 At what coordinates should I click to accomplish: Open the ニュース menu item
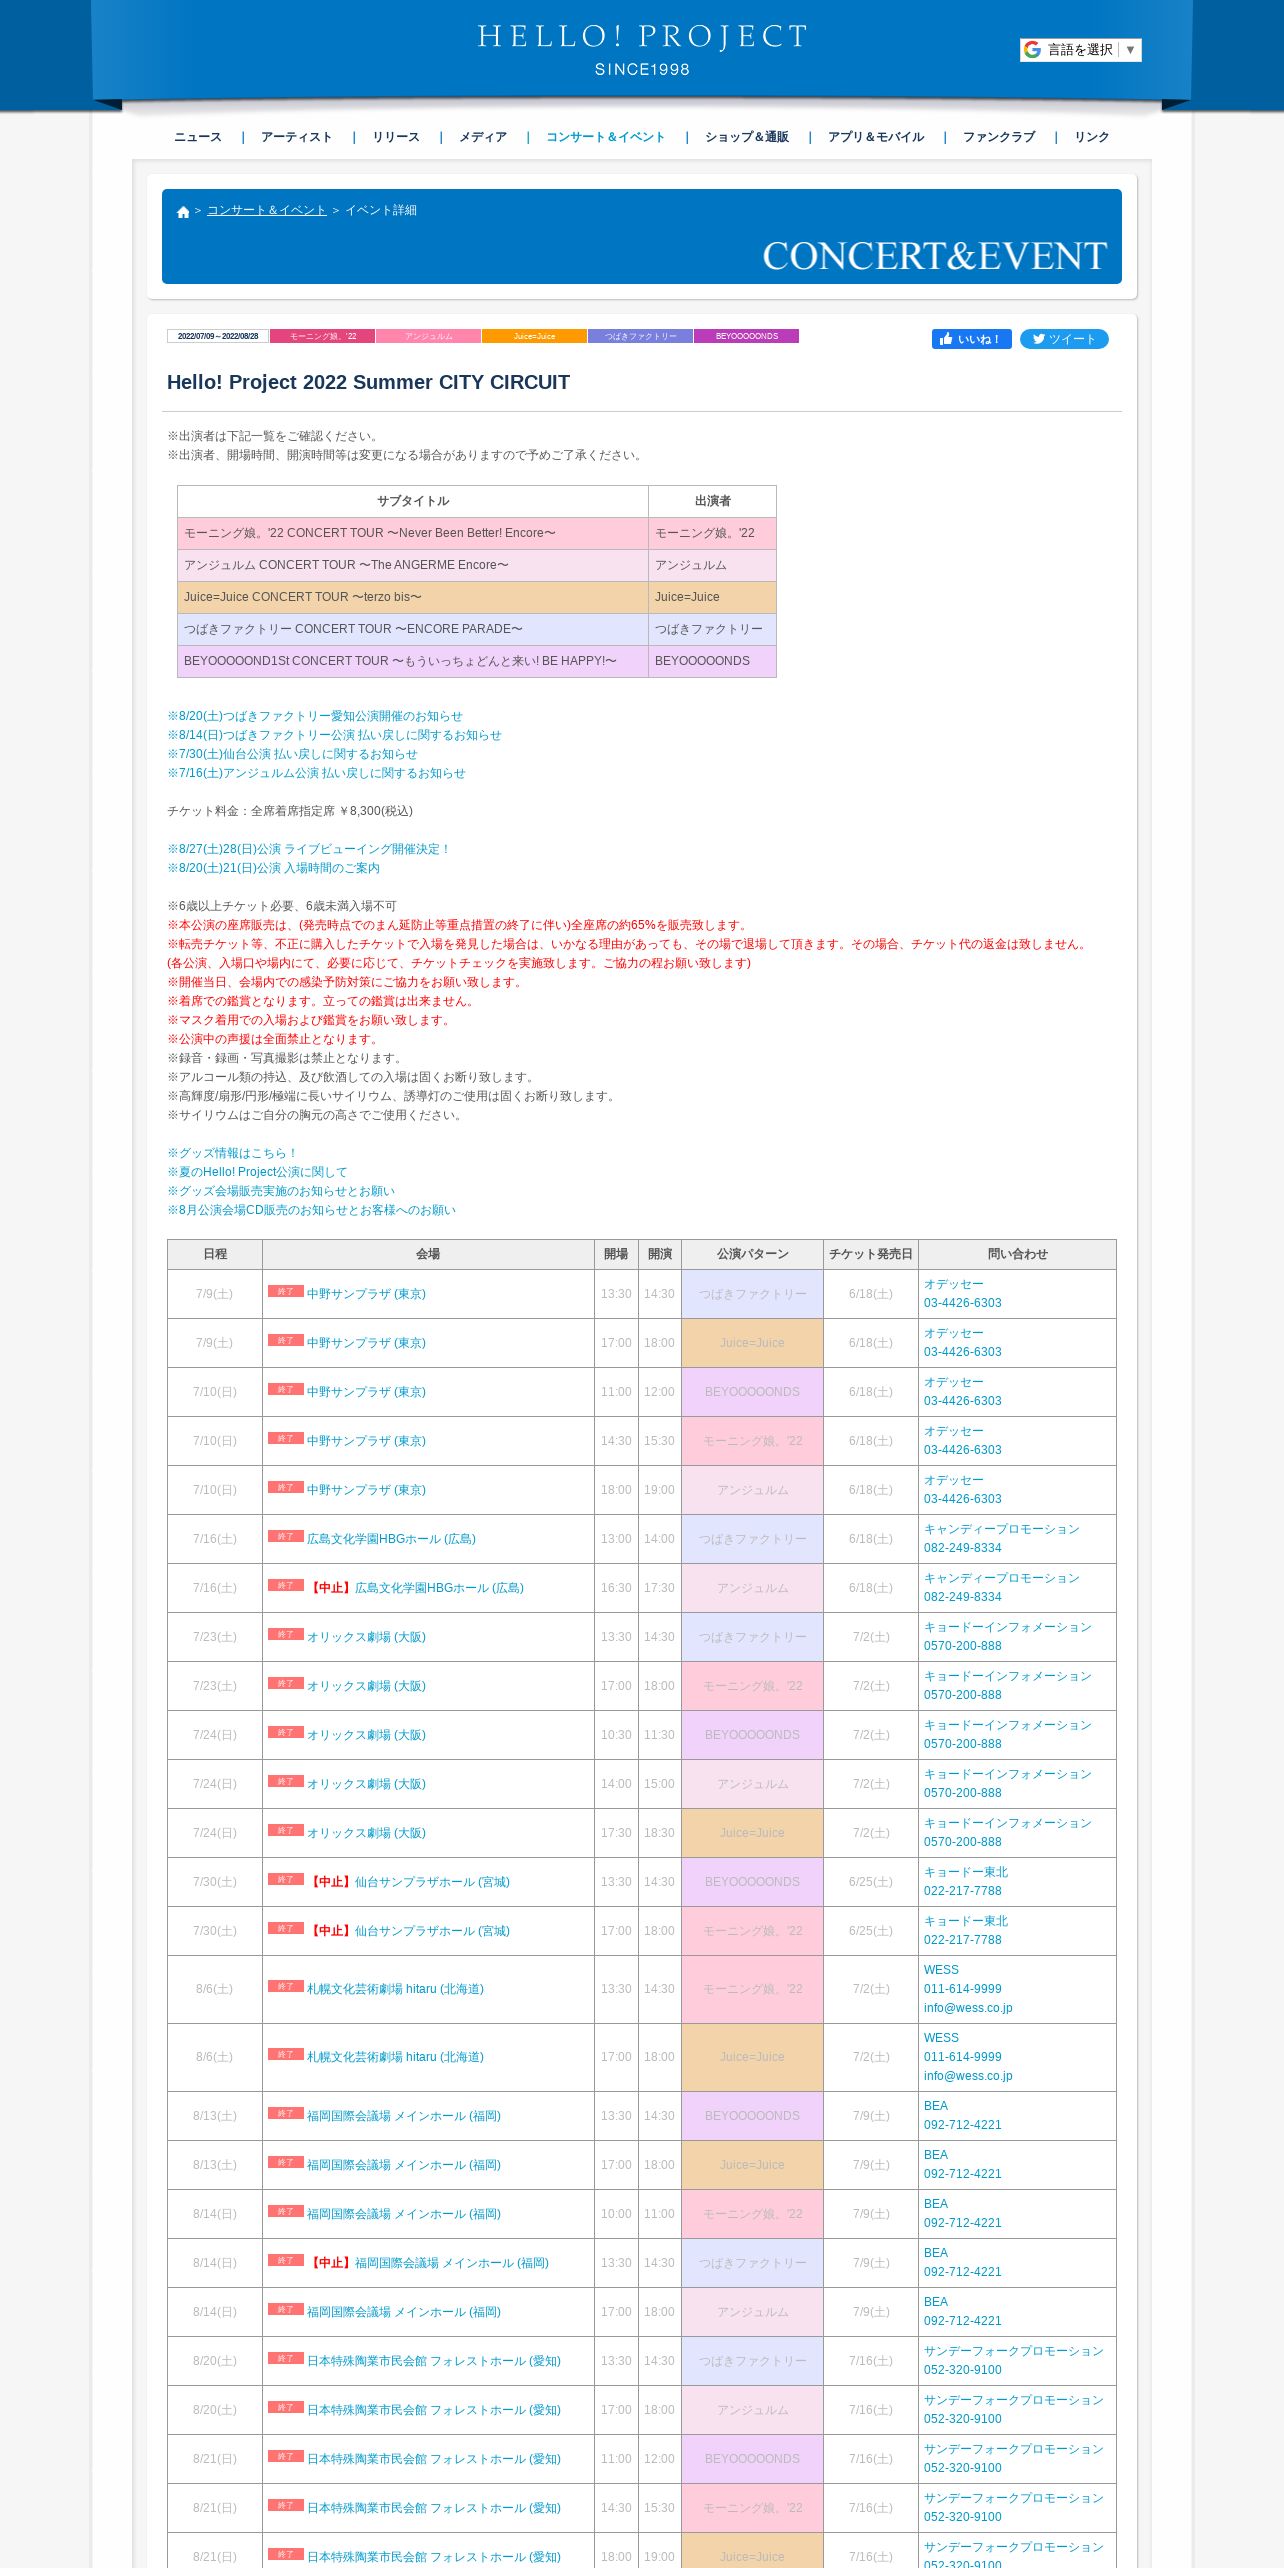coord(198,137)
